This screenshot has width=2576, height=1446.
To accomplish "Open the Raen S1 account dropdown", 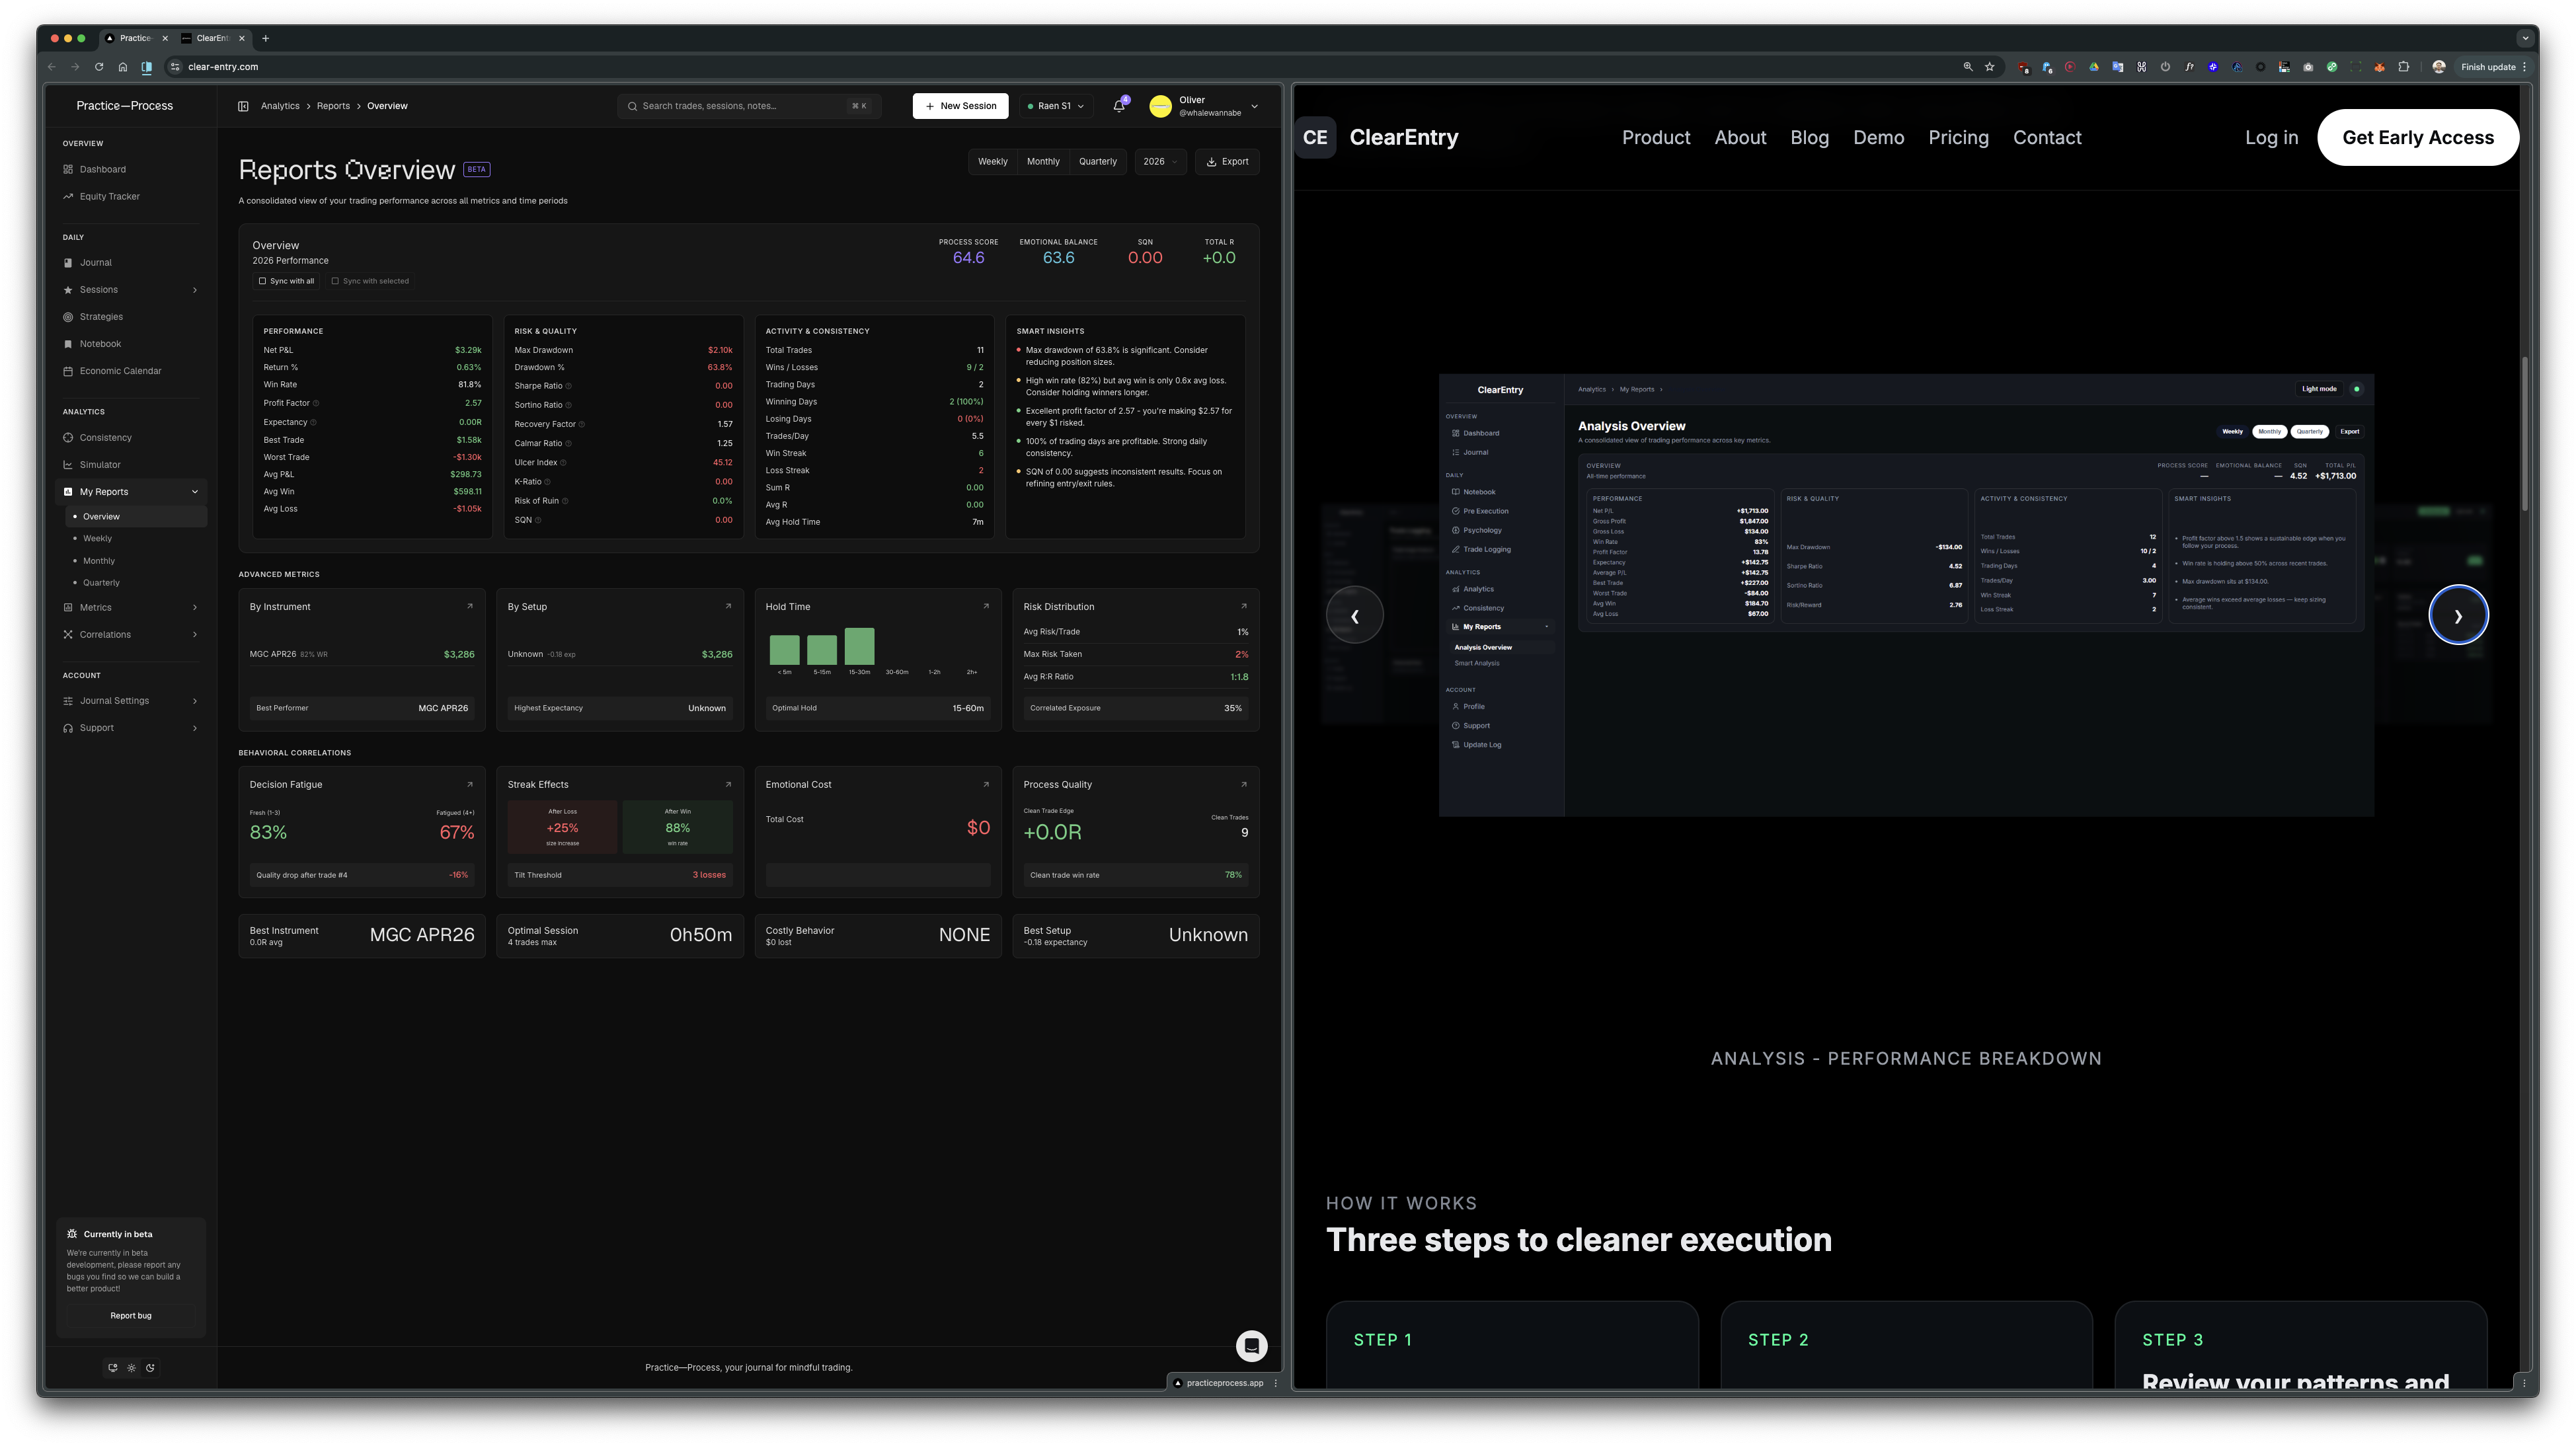I will [1056, 106].
